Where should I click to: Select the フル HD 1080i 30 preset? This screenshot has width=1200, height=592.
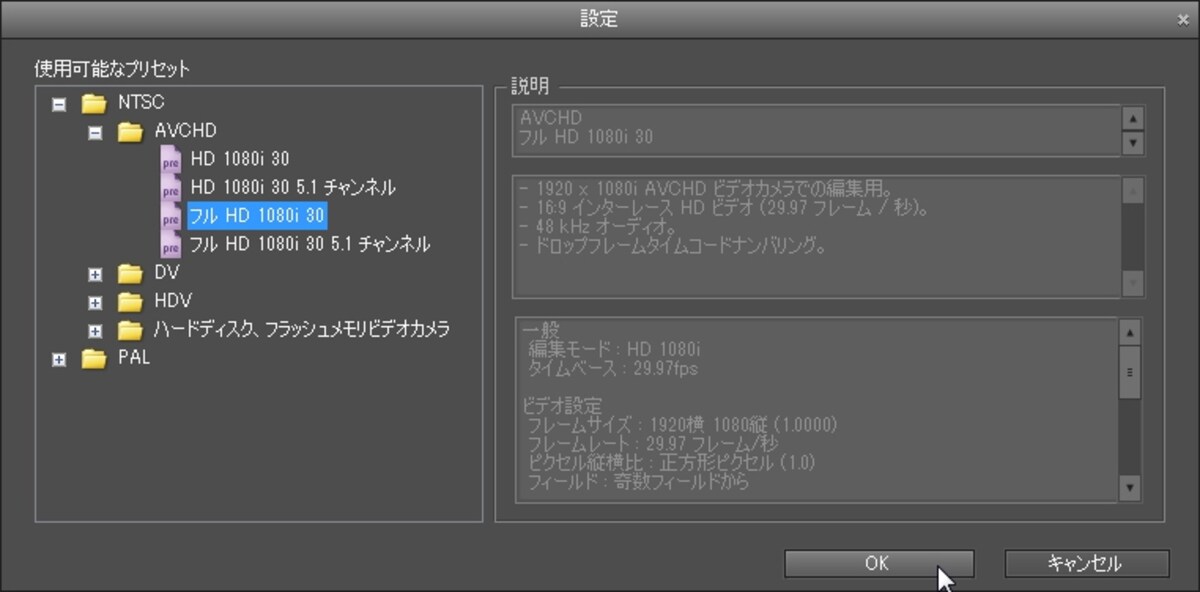click(257, 215)
